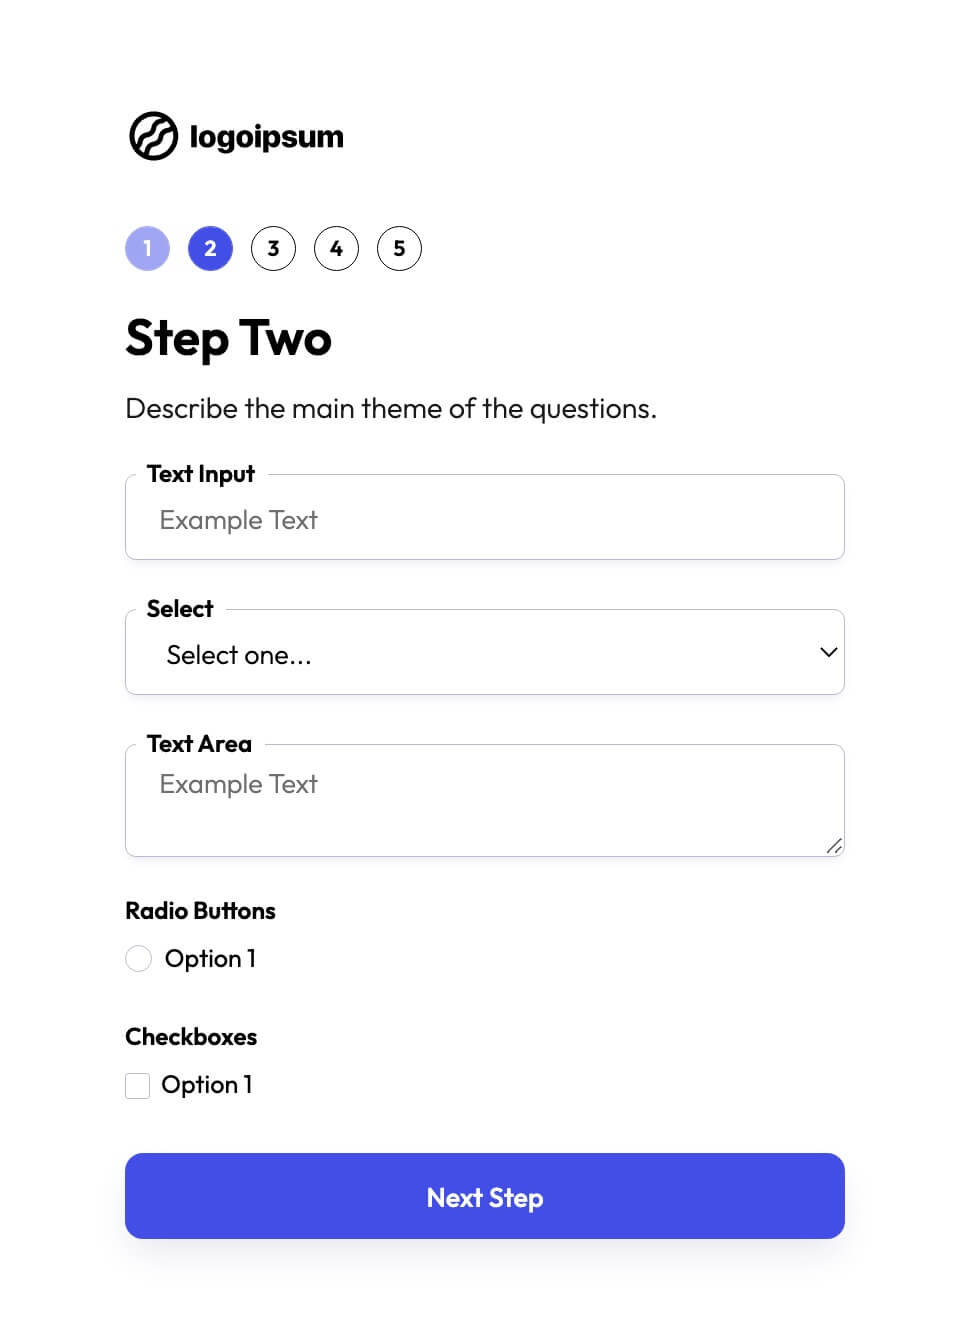Select the Option 1 radio button
Viewport: 956px width, 1336px height.
[138, 958]
